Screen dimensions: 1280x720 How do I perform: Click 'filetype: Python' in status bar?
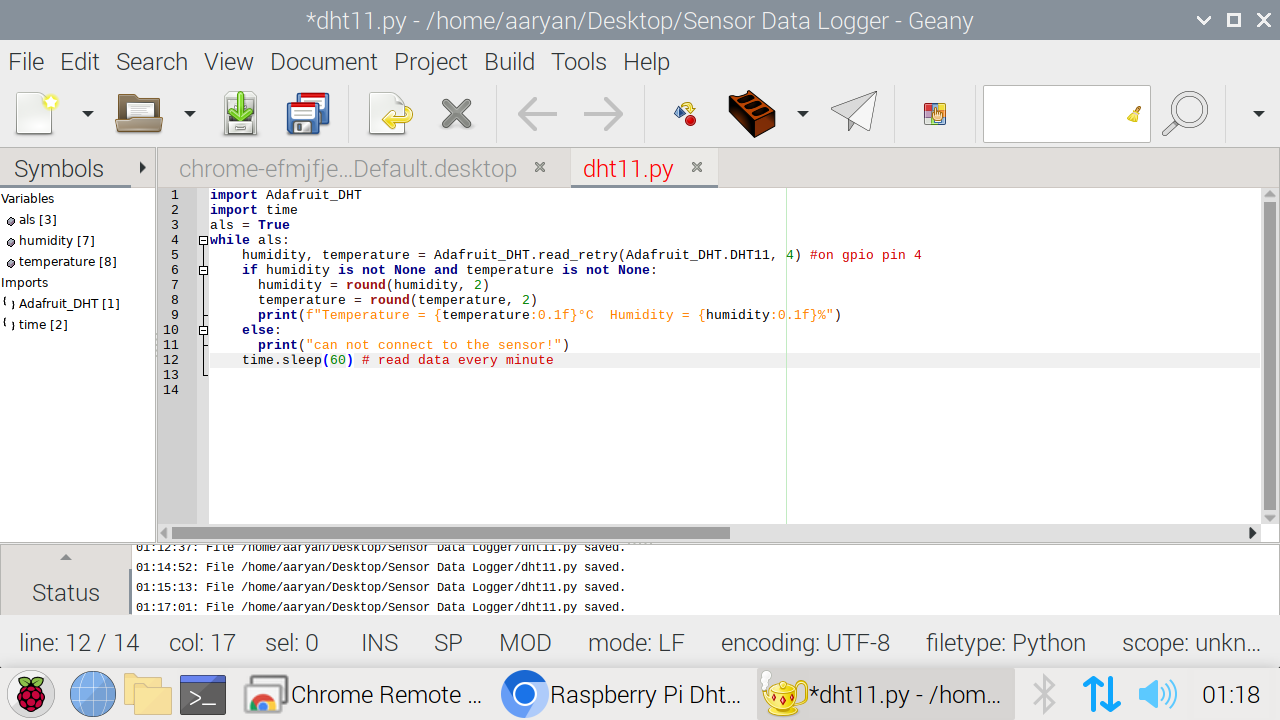pyautogui.click(x=1005, y=643)
